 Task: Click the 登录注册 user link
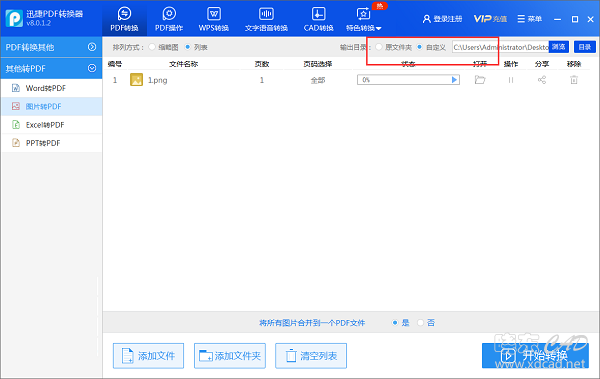[x=442, y=19]
